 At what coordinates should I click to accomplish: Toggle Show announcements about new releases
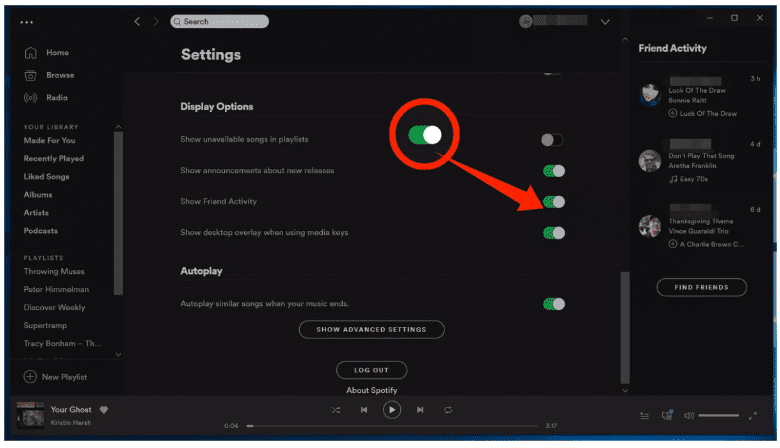[x=554, y=171]
